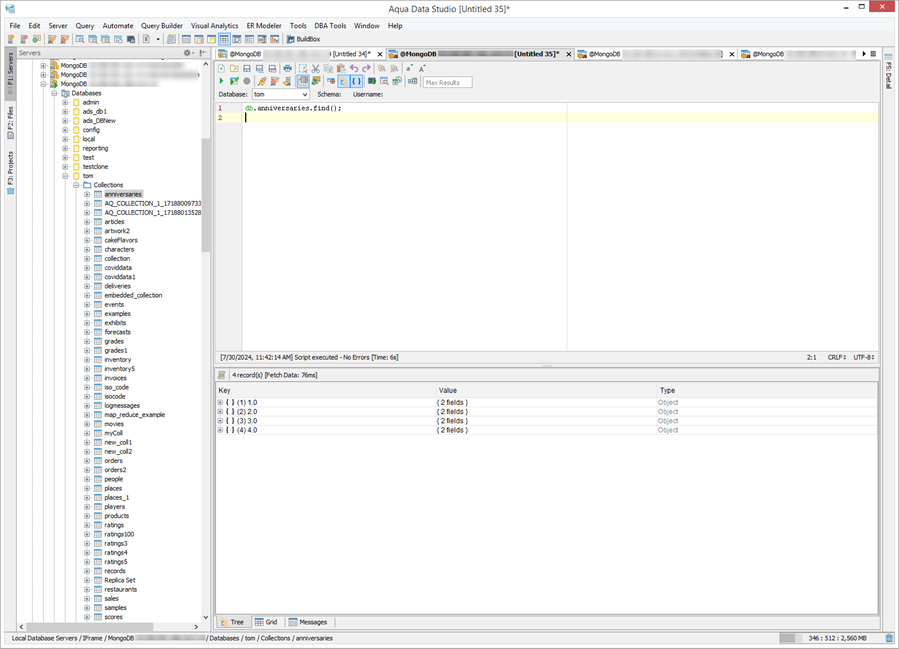
Task: Click the Copy icon next to scissors
Action: tap(328, 68)
